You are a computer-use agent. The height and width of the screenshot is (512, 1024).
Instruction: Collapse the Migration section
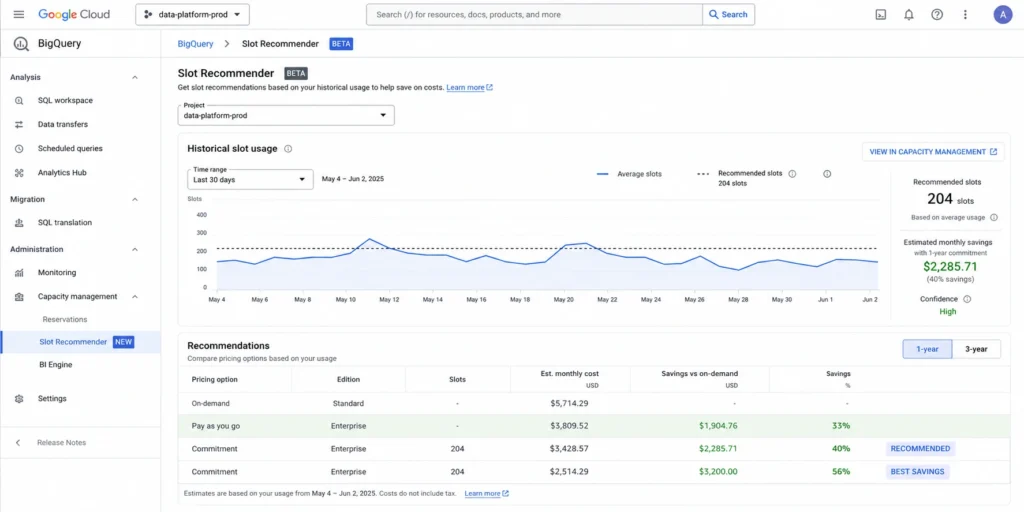(x=135, y=199)
